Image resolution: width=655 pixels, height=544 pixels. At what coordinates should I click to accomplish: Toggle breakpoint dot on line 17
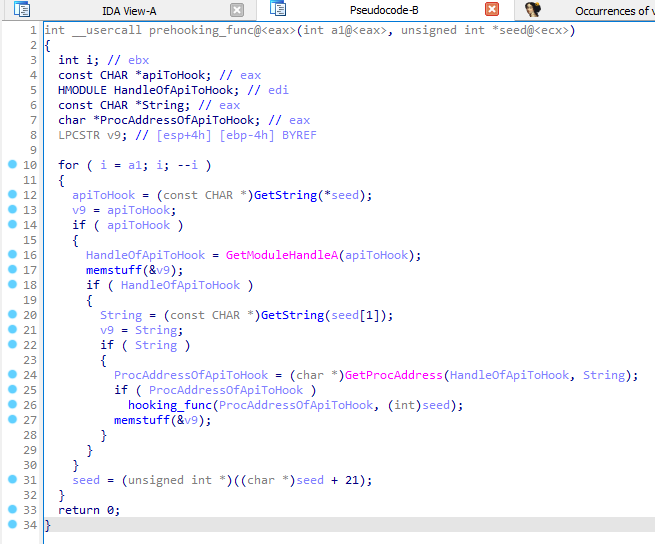pos(13,269)
